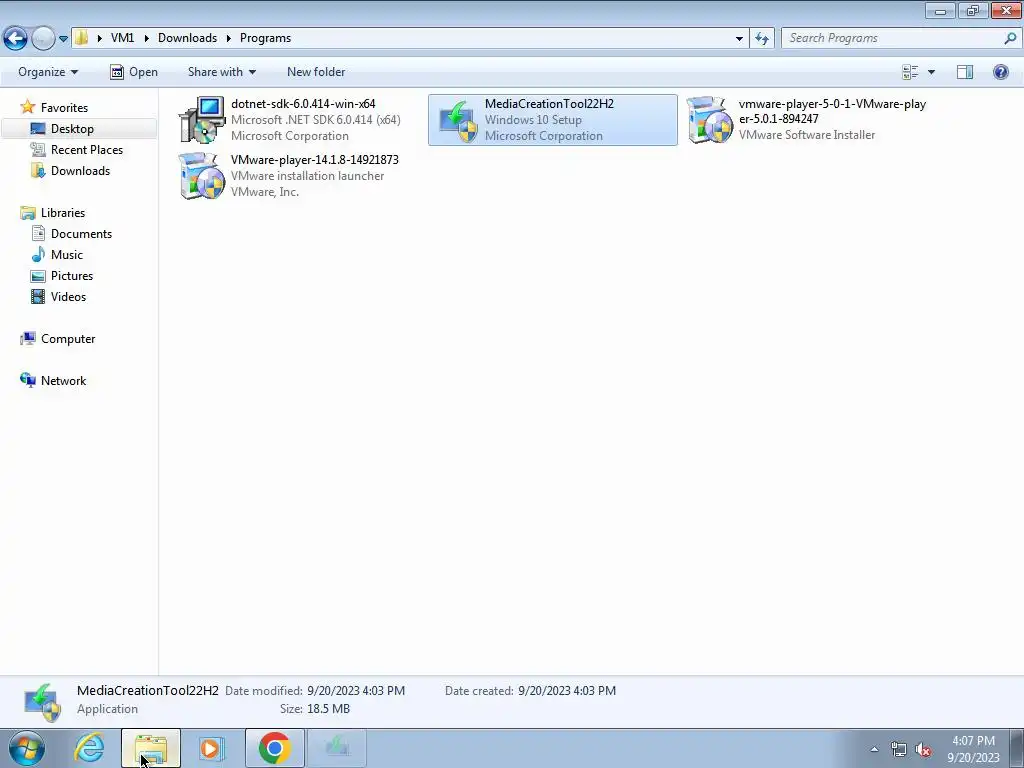Refresh the folder view
This screenshot has width=1024, height=768.
[761, 38]
